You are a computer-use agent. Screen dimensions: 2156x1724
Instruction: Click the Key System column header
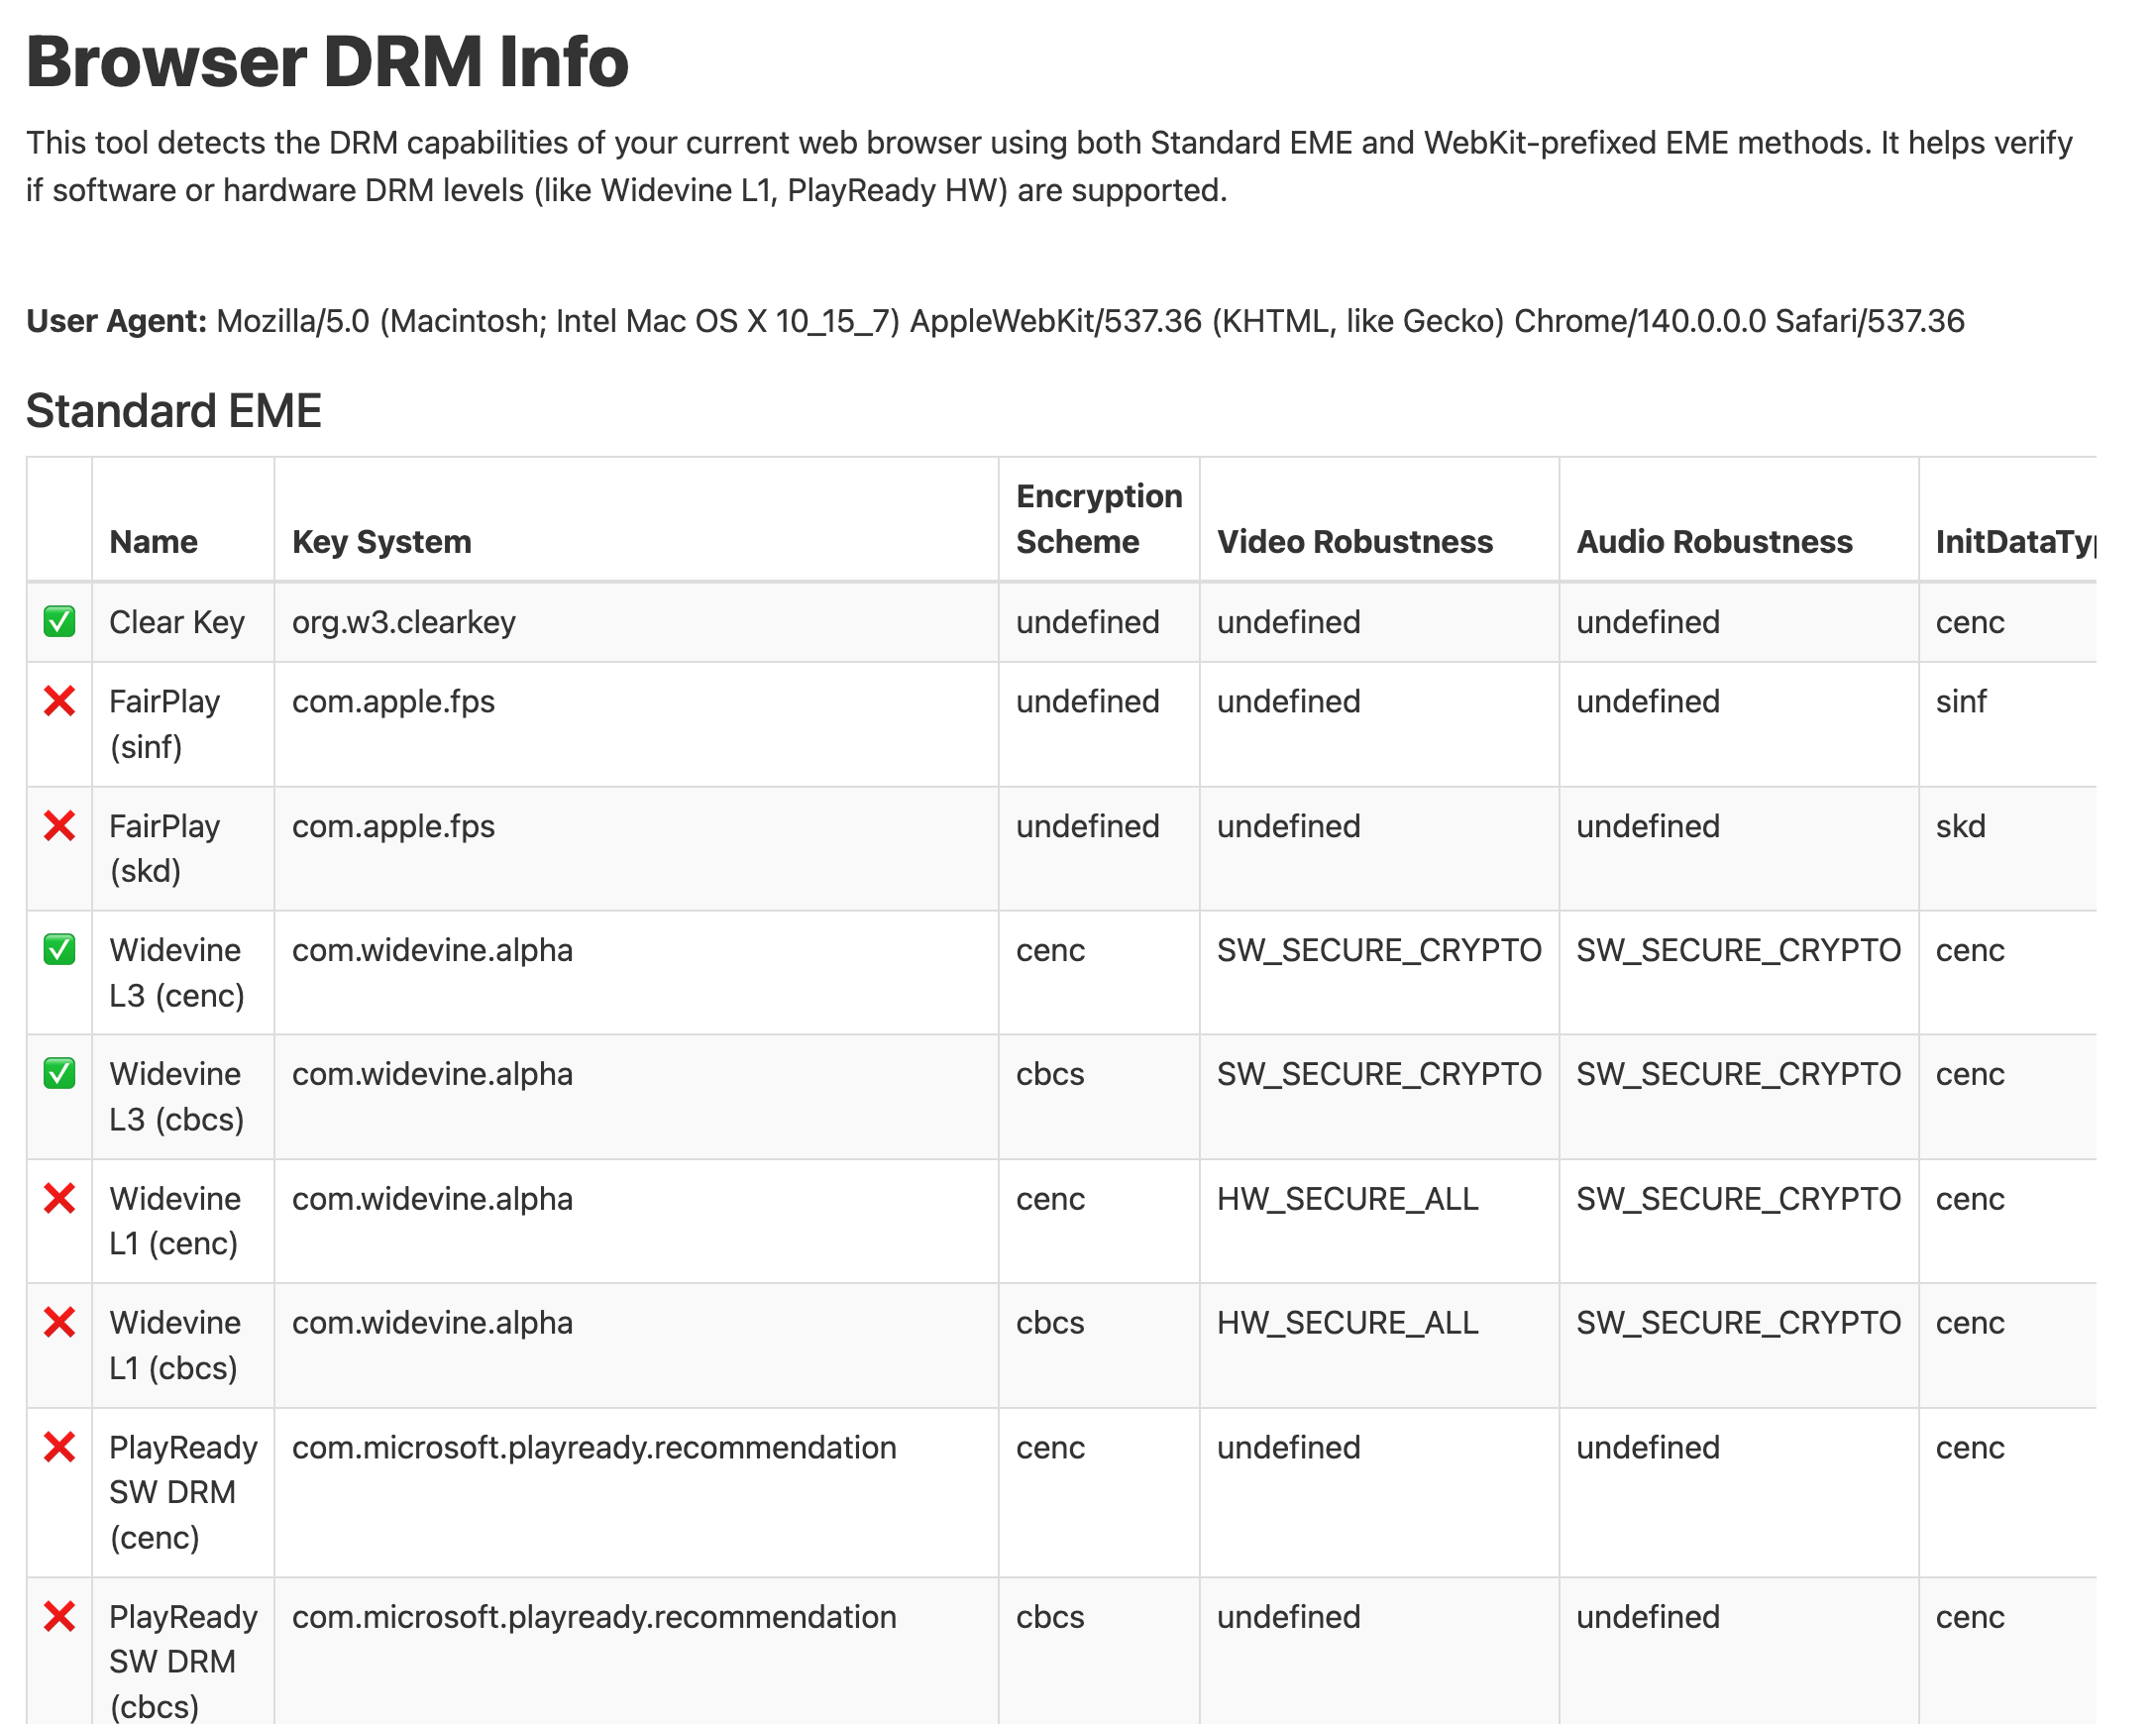click(x=381, y=542)
